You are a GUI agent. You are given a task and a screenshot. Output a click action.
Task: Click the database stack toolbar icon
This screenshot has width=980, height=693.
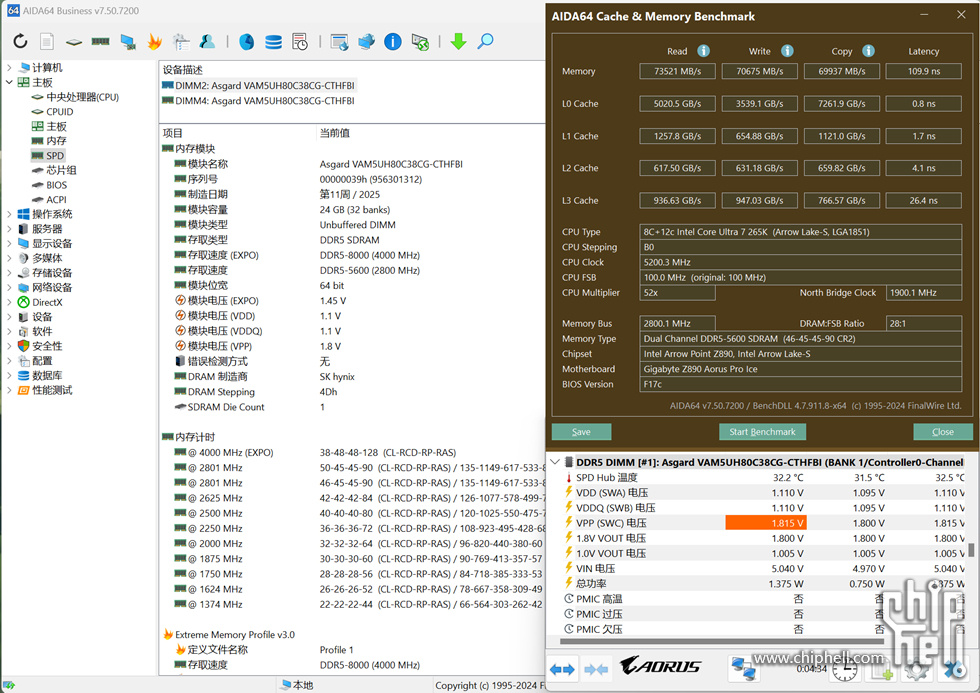click(x=273, y=42)
